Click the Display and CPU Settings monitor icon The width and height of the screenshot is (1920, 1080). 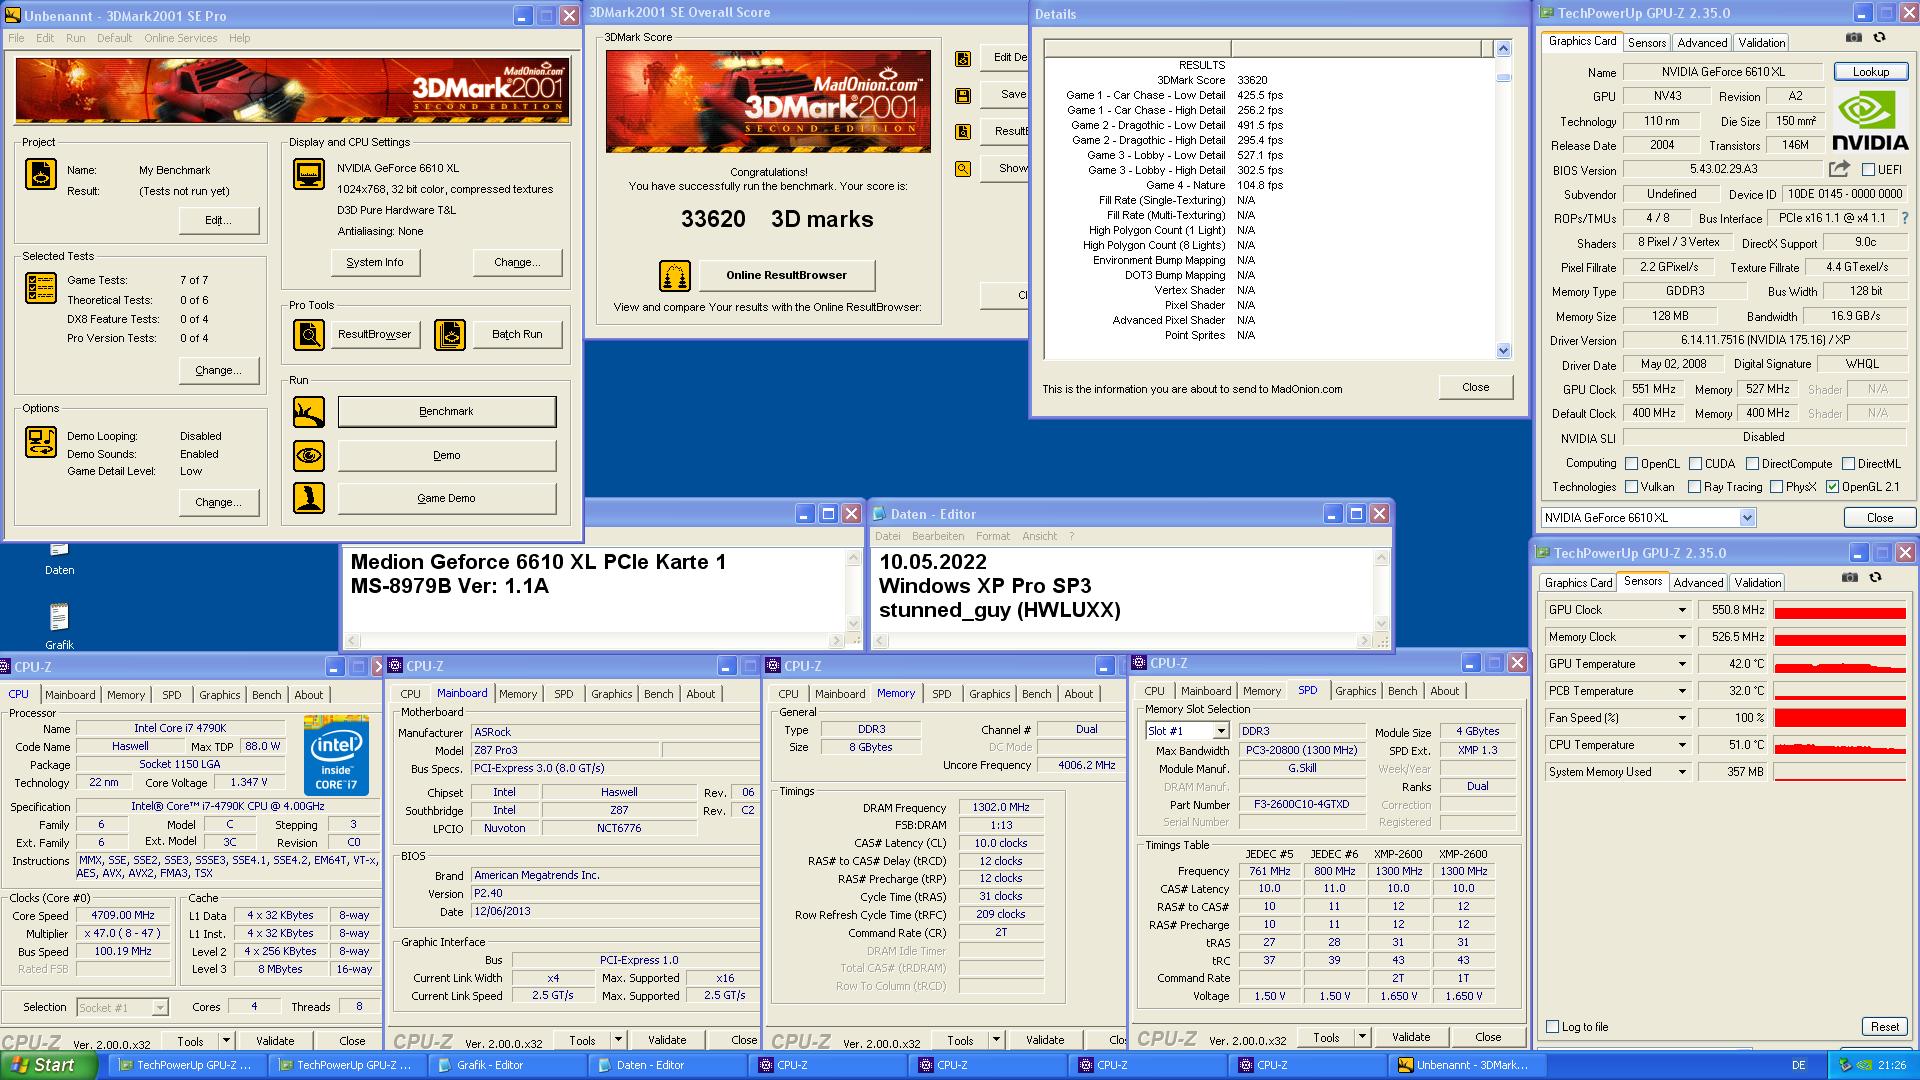coord(309,174)
